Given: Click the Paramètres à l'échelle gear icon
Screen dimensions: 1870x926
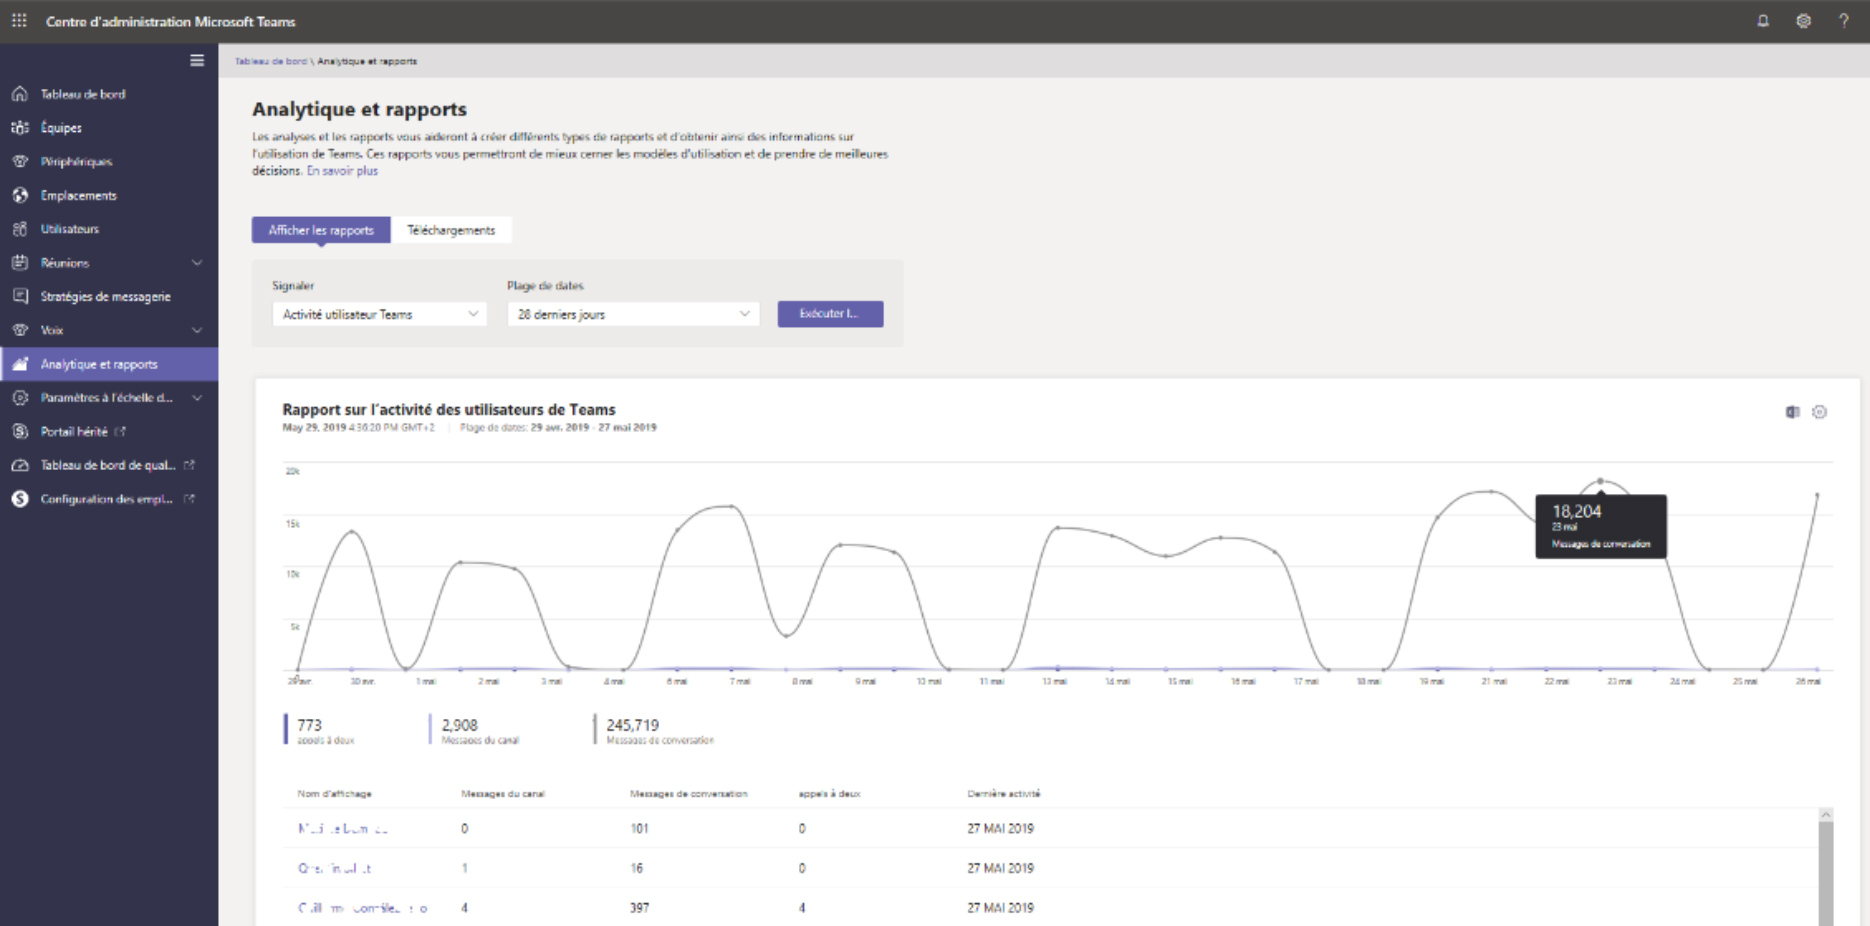Looking at the screenshot, I should pos(20,398).
